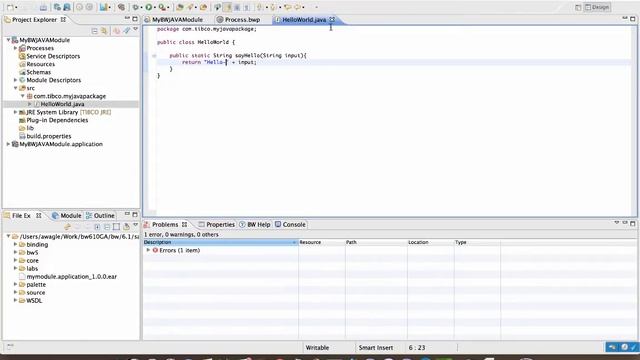Sort by Type column header
The width and height of the screenshot is (640, 360).
point(477,242)
